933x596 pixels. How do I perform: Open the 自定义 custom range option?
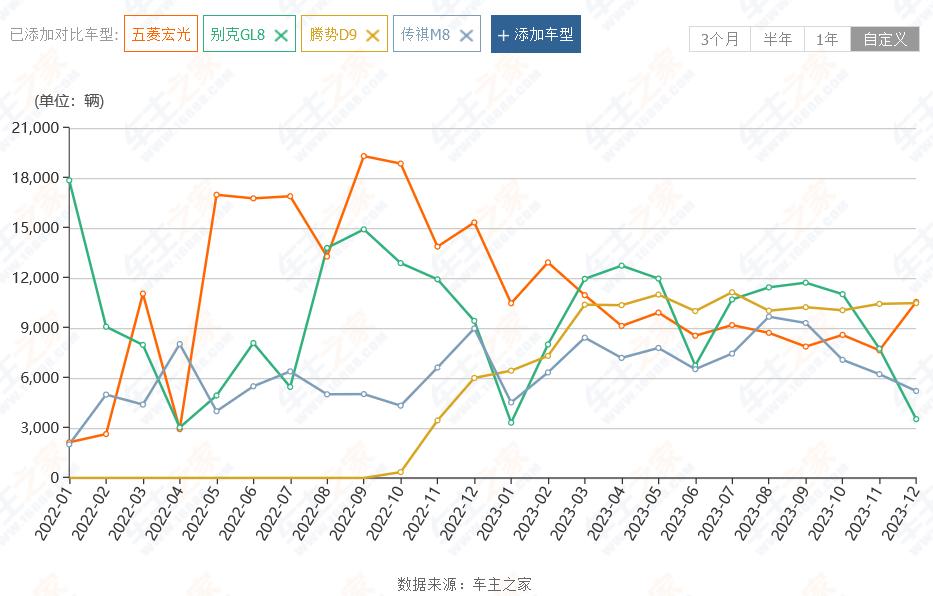(885, 39)
